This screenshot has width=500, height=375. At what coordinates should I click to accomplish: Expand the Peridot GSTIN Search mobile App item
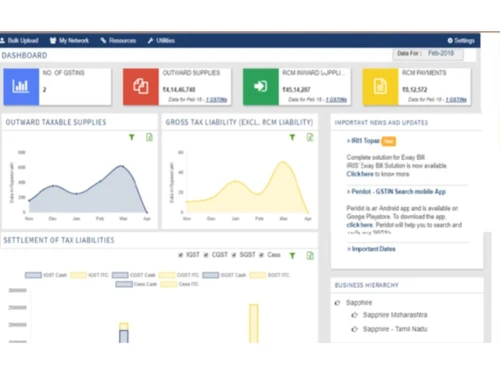(x=396, y=192)
